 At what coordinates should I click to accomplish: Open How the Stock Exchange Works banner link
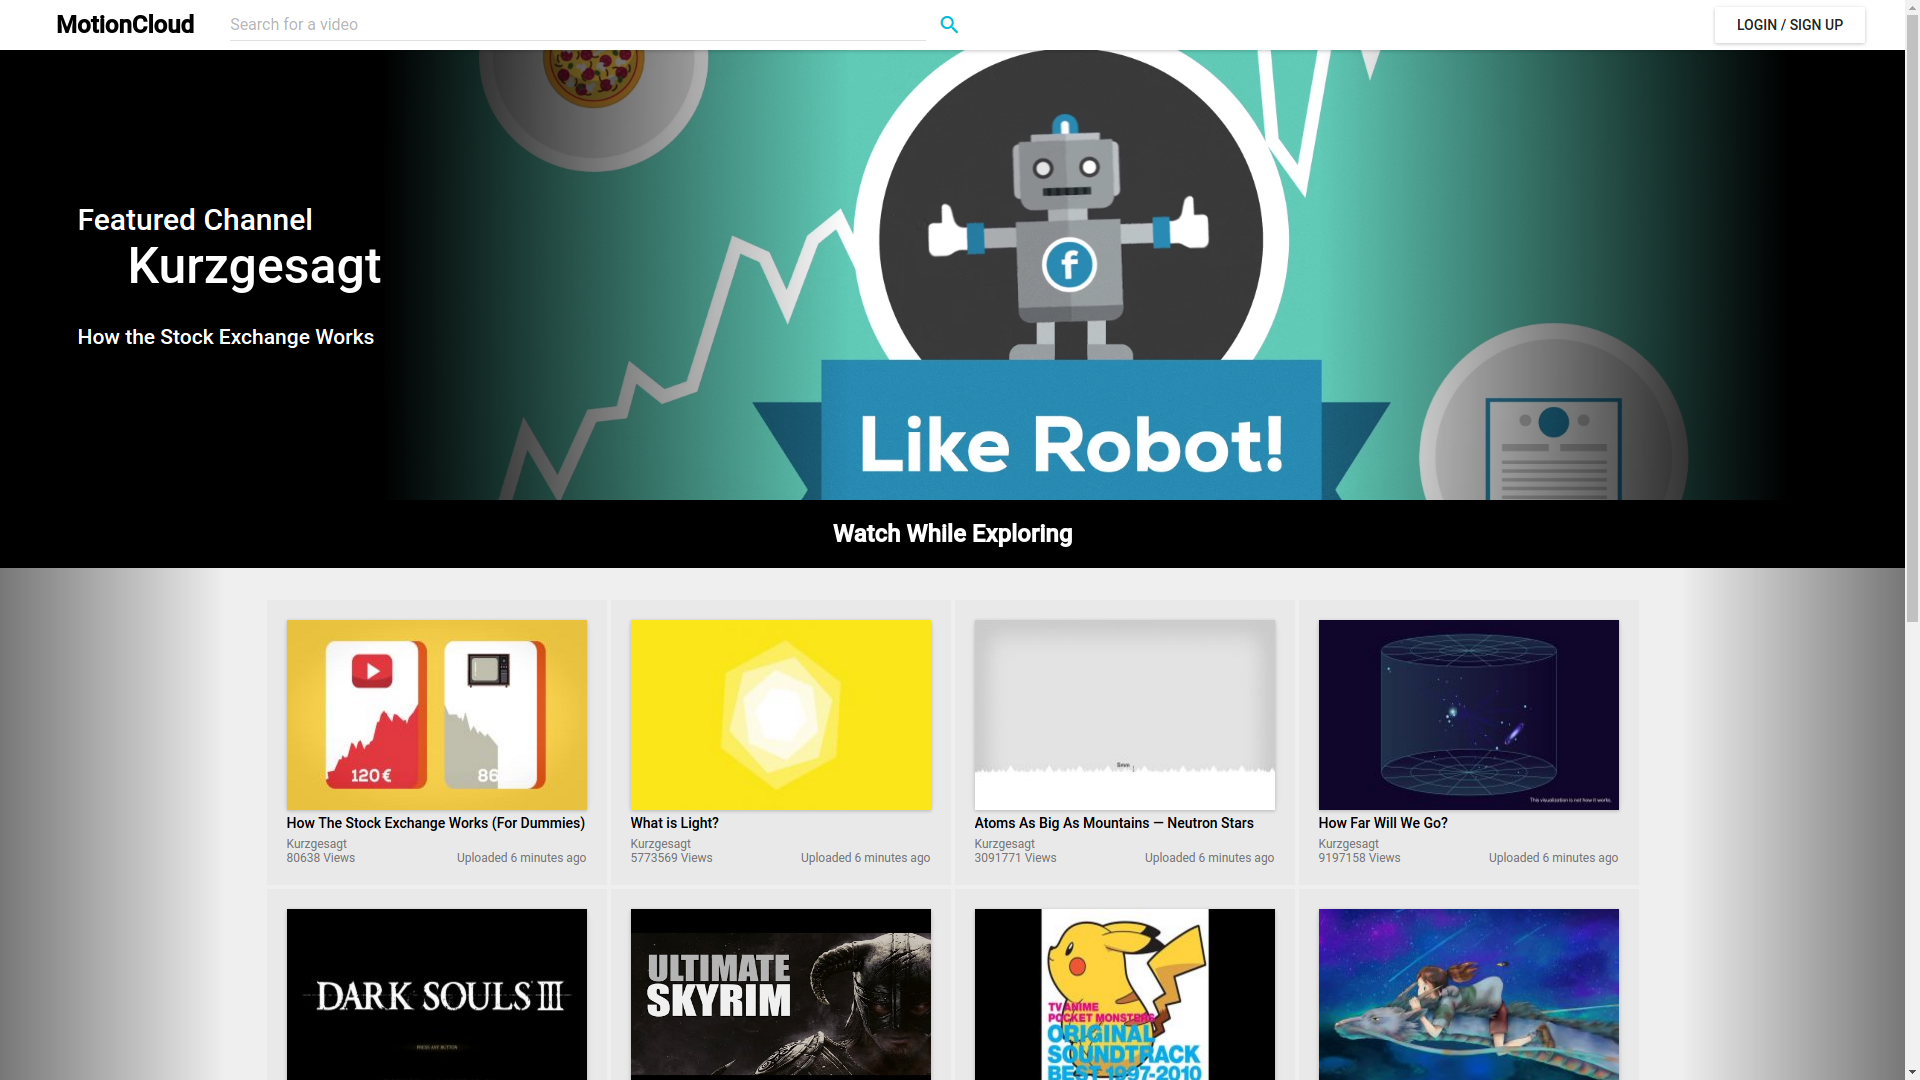(226, 337)
